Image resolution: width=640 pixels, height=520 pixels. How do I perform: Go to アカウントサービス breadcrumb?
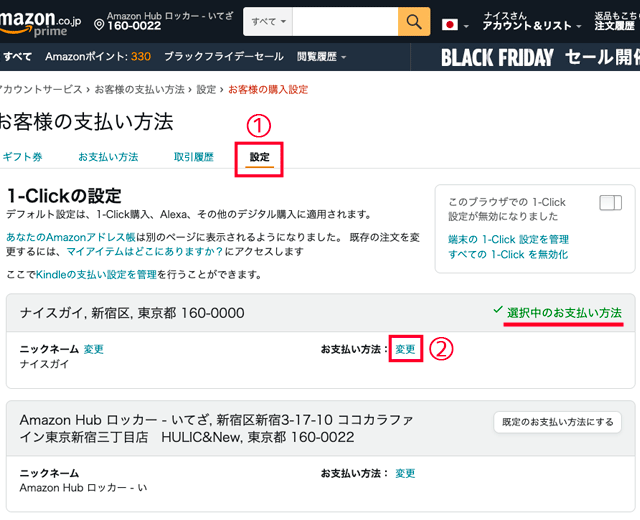click(41, 89)
